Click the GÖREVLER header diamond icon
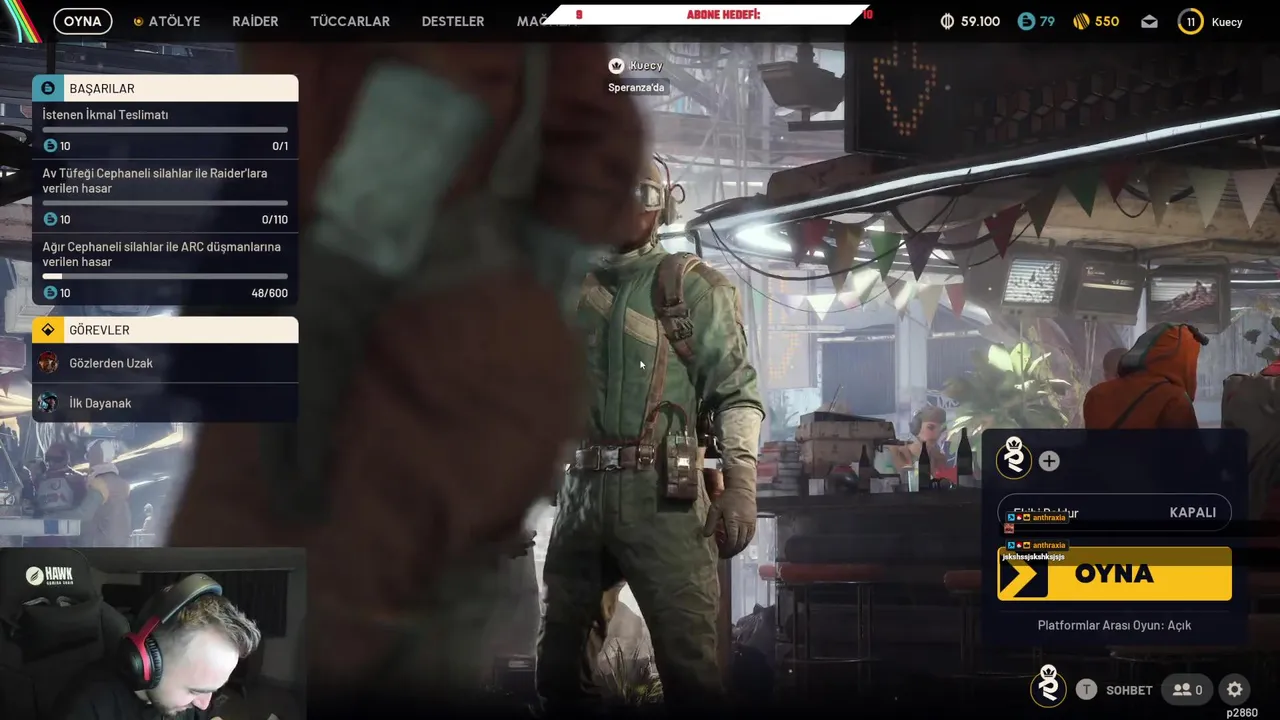Screen dimensions: 1280x720 tap(48, 330)
